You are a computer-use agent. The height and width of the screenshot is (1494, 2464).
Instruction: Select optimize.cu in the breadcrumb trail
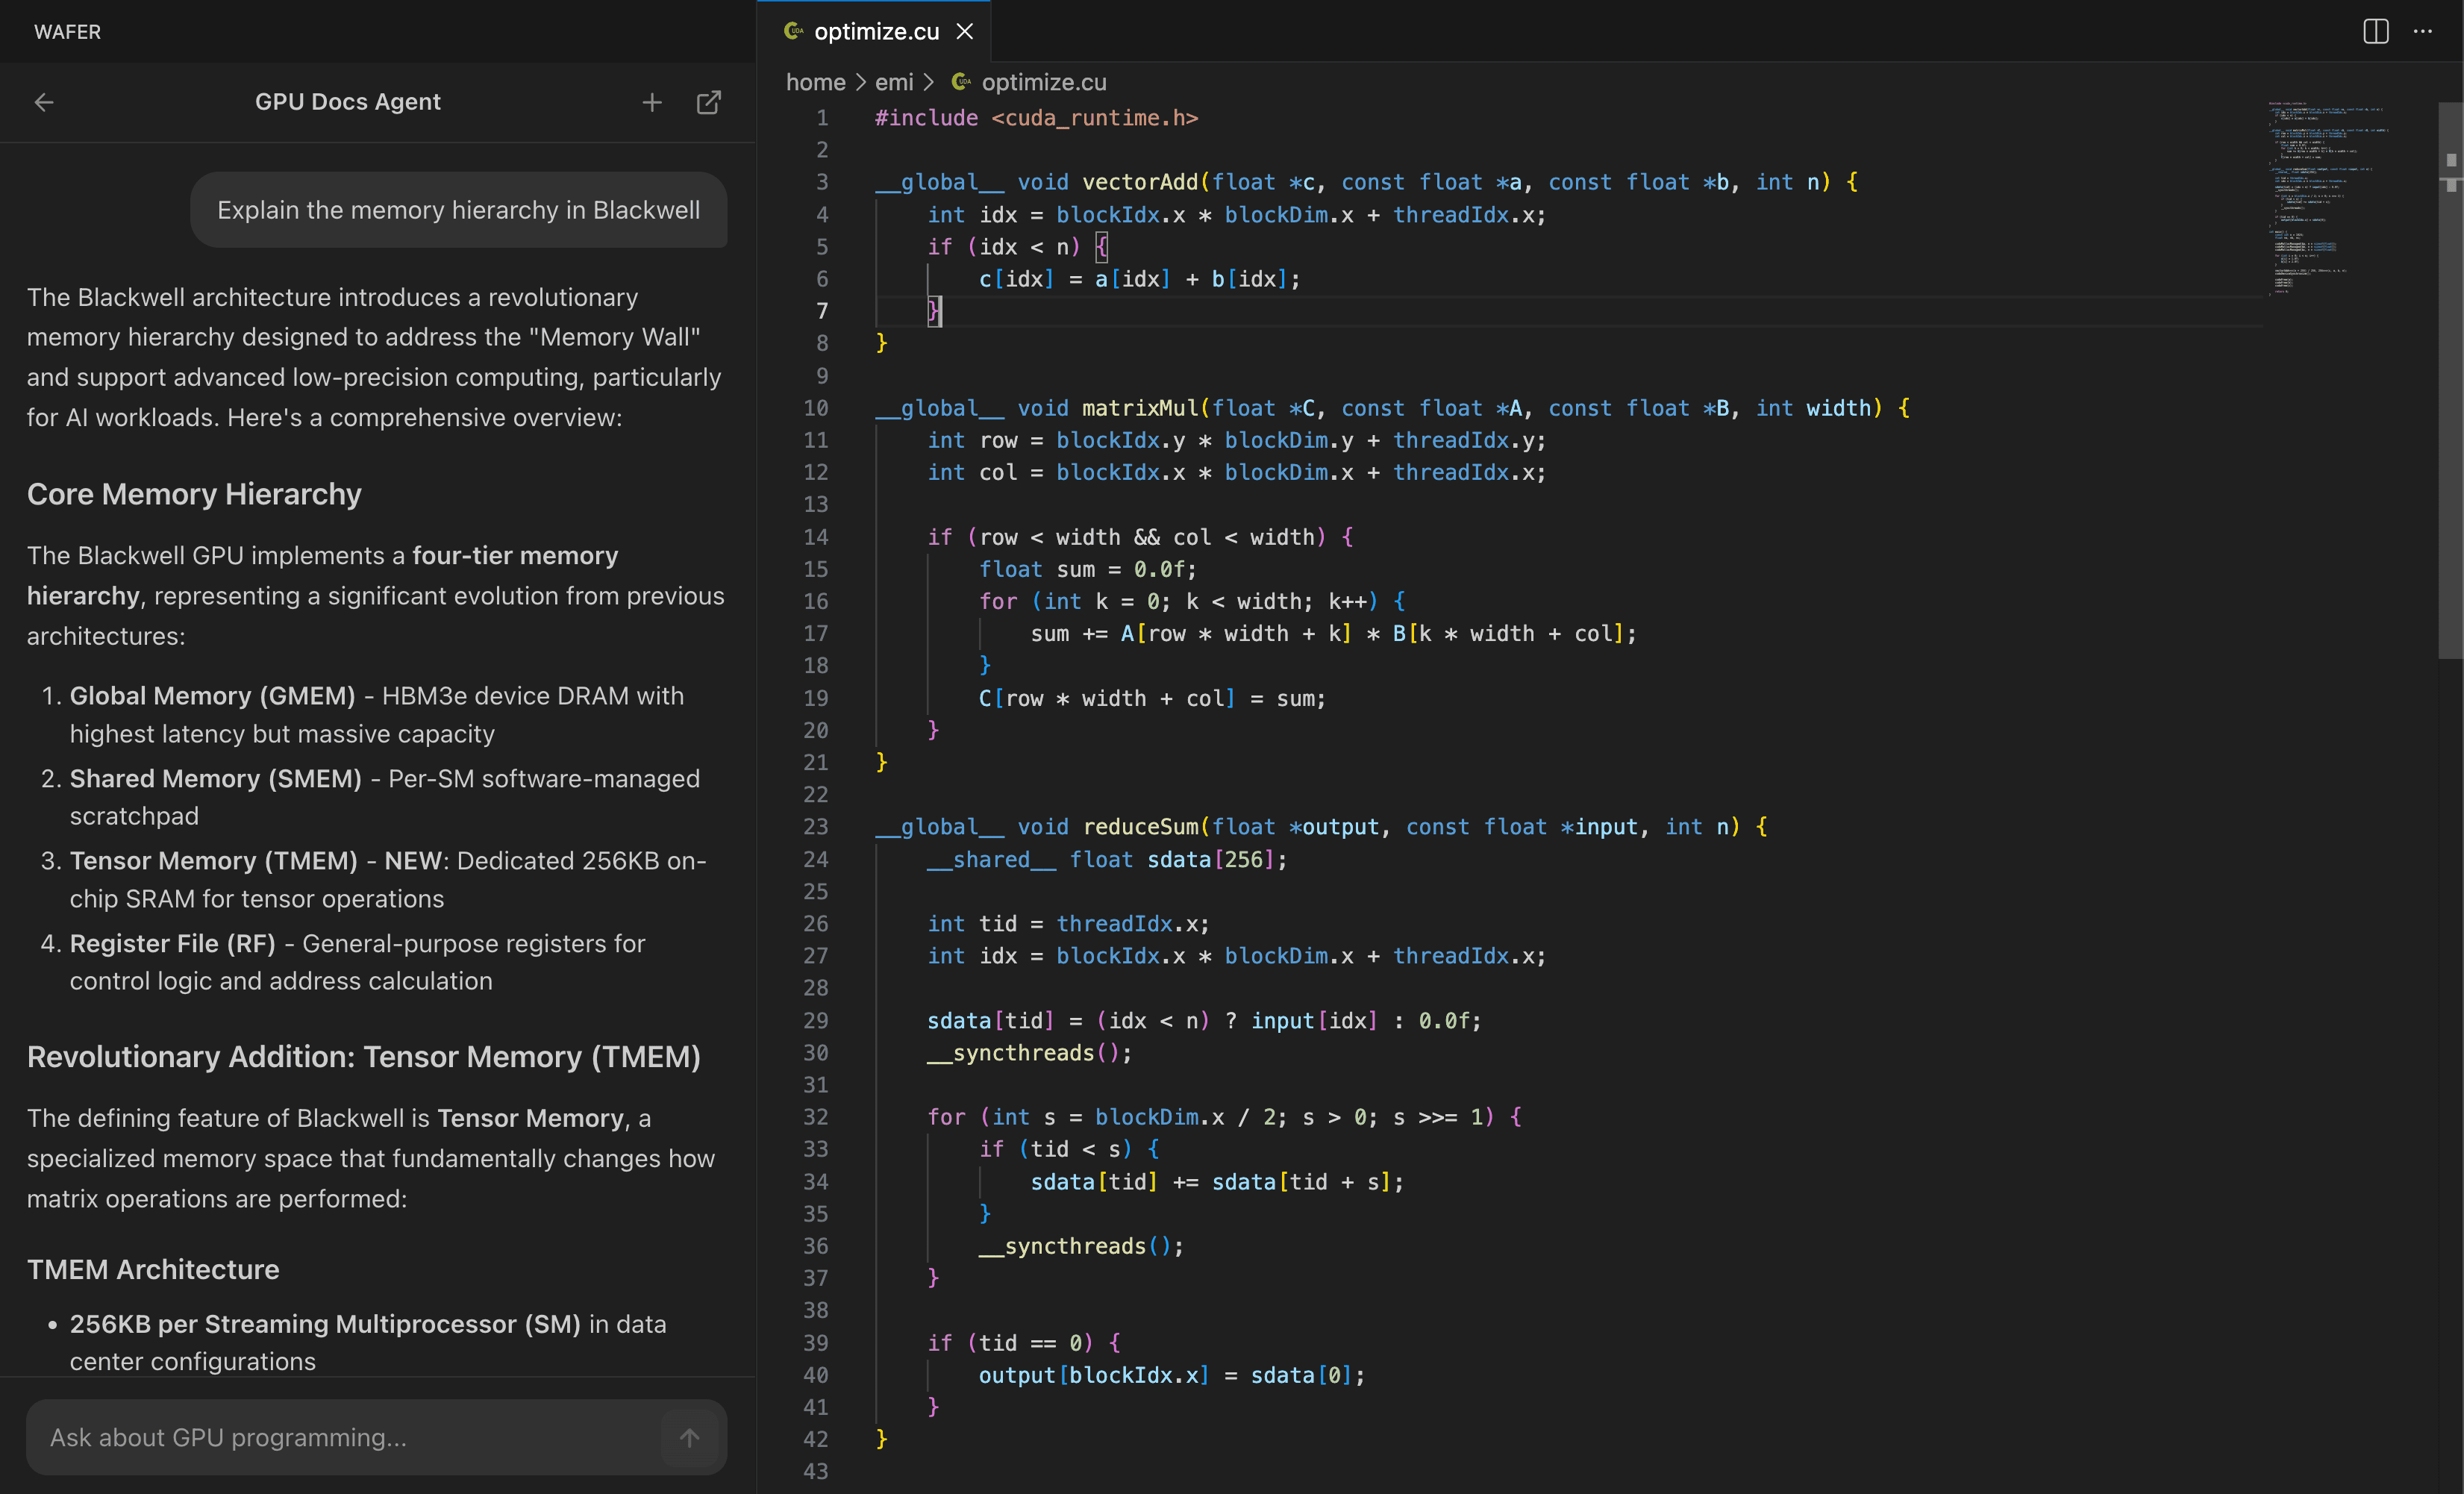1043,82
